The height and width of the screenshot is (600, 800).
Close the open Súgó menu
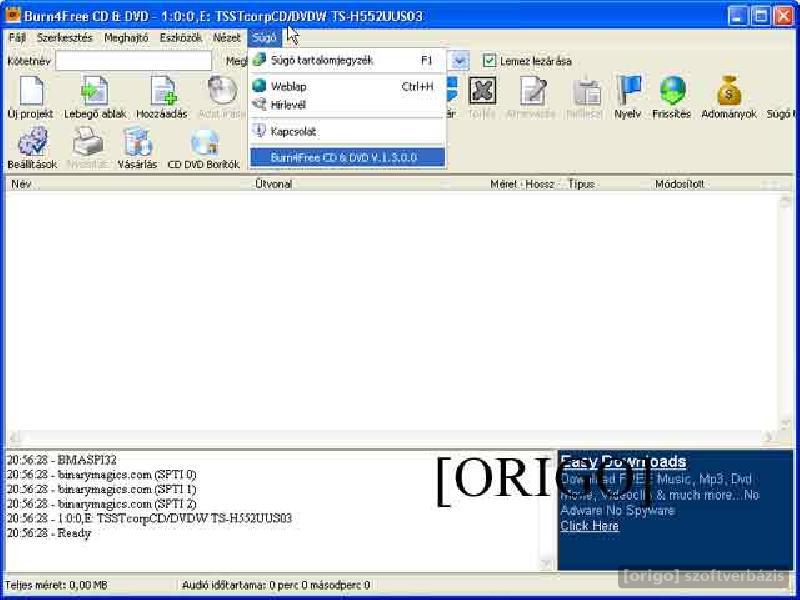(264, 38)
